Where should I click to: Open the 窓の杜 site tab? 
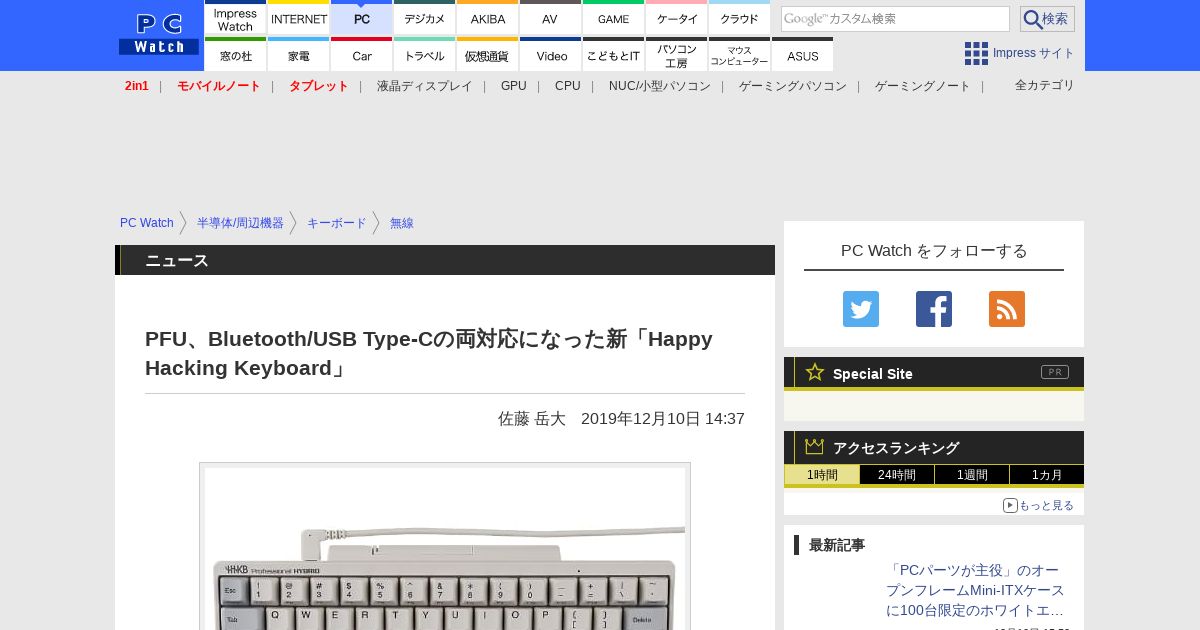point(236,54)
